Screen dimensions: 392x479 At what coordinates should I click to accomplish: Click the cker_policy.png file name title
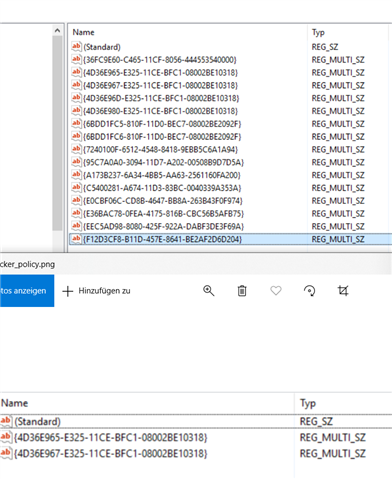(x=28, y=264)
